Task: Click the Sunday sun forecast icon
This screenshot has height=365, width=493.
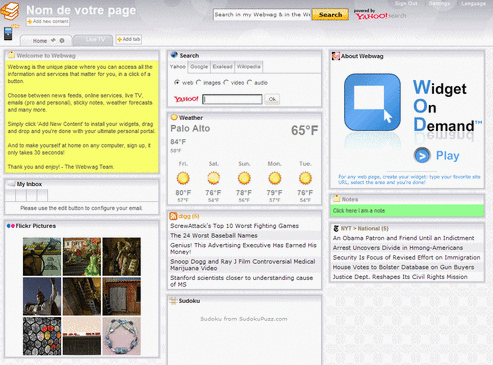Action: [244, 178]
